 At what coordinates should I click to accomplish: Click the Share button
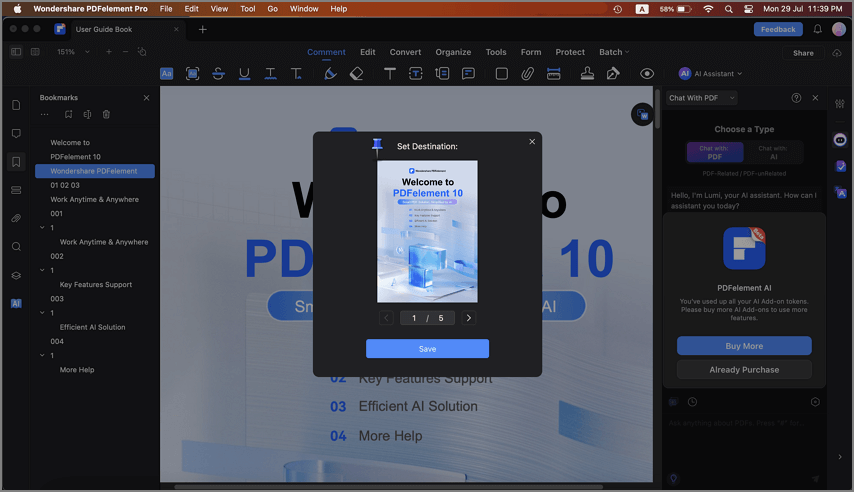pos(803,53)
